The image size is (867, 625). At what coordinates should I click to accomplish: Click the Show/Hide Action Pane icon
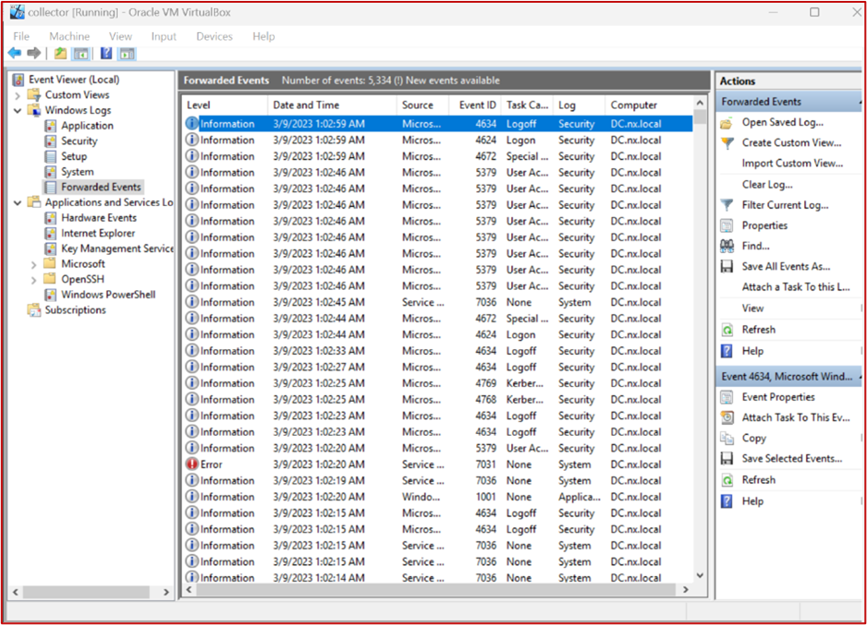(x=127, y=53)
